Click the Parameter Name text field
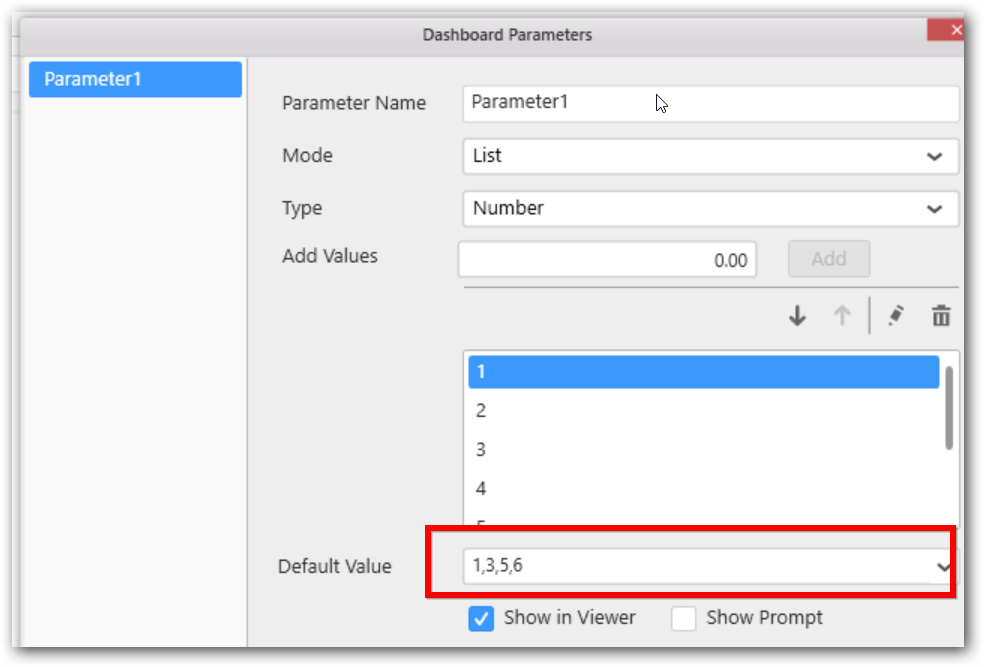Viewport: 984px width, 667px height. (710, 103)
